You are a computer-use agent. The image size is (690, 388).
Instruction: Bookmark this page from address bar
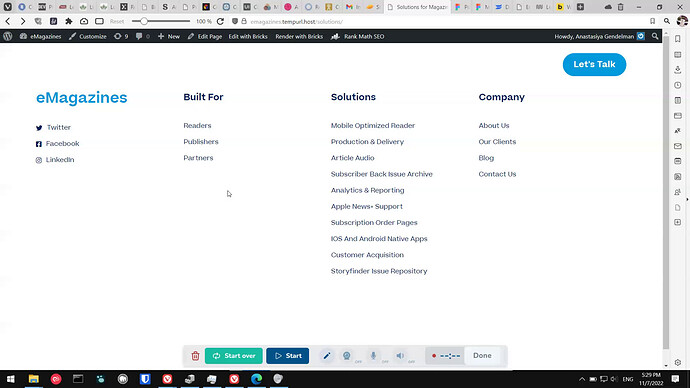click(653, 21)
